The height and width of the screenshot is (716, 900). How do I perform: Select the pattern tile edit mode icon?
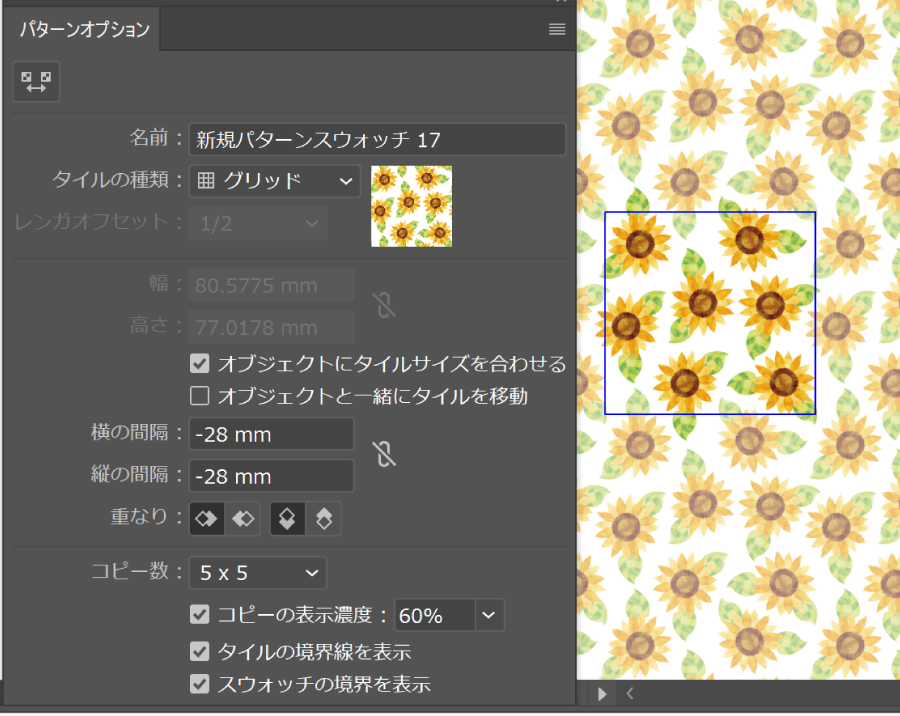(36, 82)
